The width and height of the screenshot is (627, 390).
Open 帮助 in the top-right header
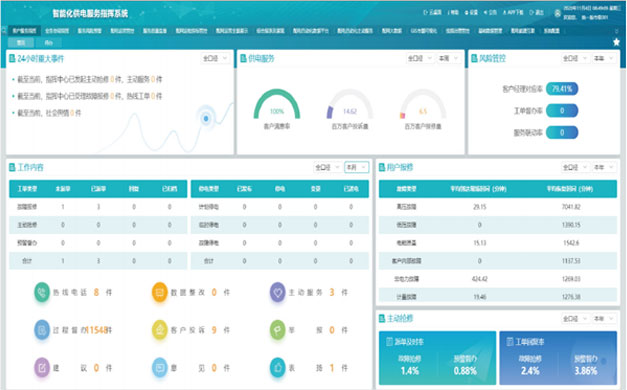pos(453,12)
